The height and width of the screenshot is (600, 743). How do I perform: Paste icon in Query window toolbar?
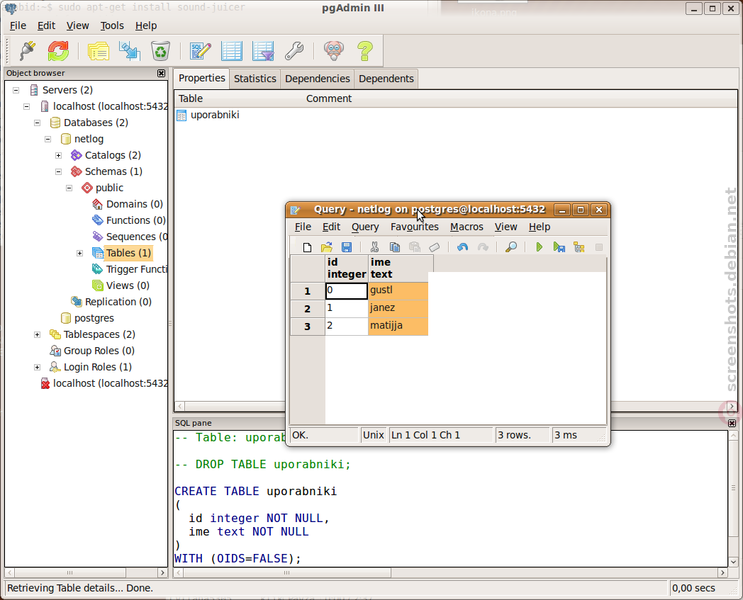coord(415,247)
